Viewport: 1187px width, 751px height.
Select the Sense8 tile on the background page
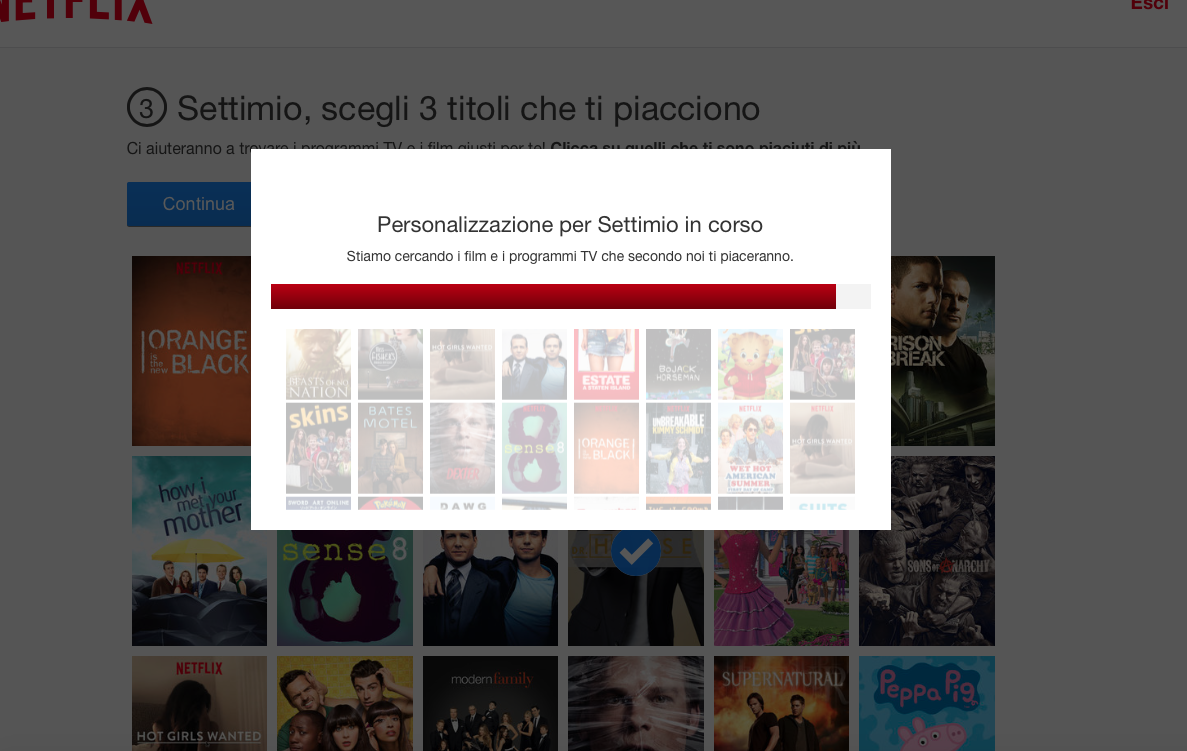[x=345, y=587]
